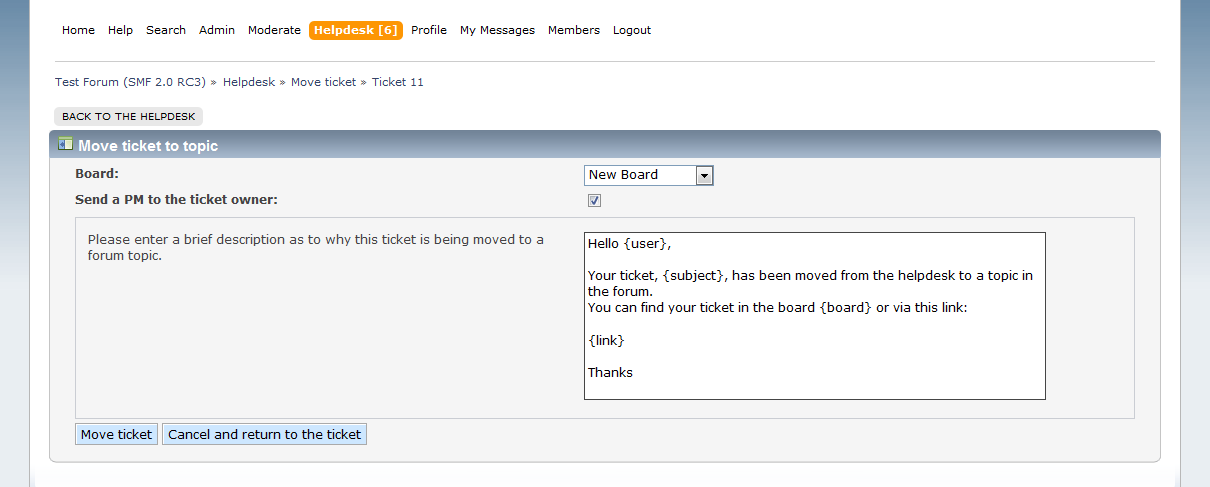The height and width of the screenshot is (487, 1210).
Task: Open the Admin menu item
Action: click(217, 30)
